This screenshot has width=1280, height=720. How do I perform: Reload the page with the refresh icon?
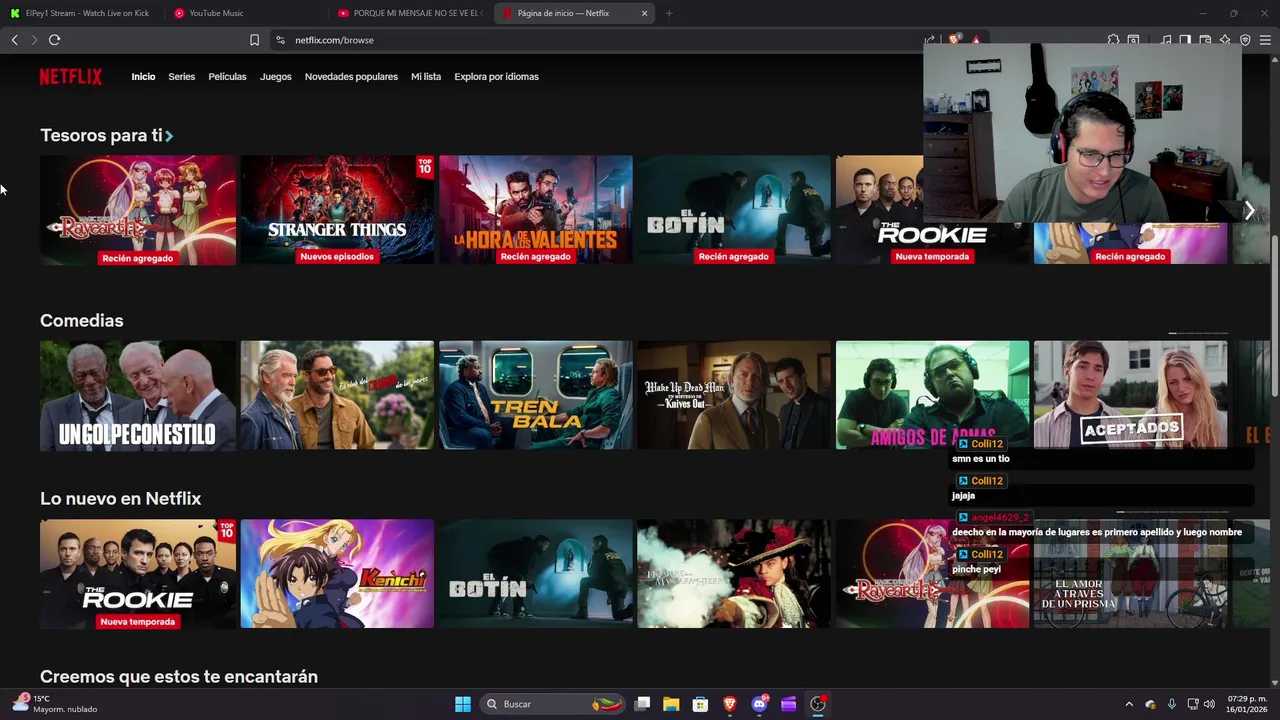(x=54, y=40)
